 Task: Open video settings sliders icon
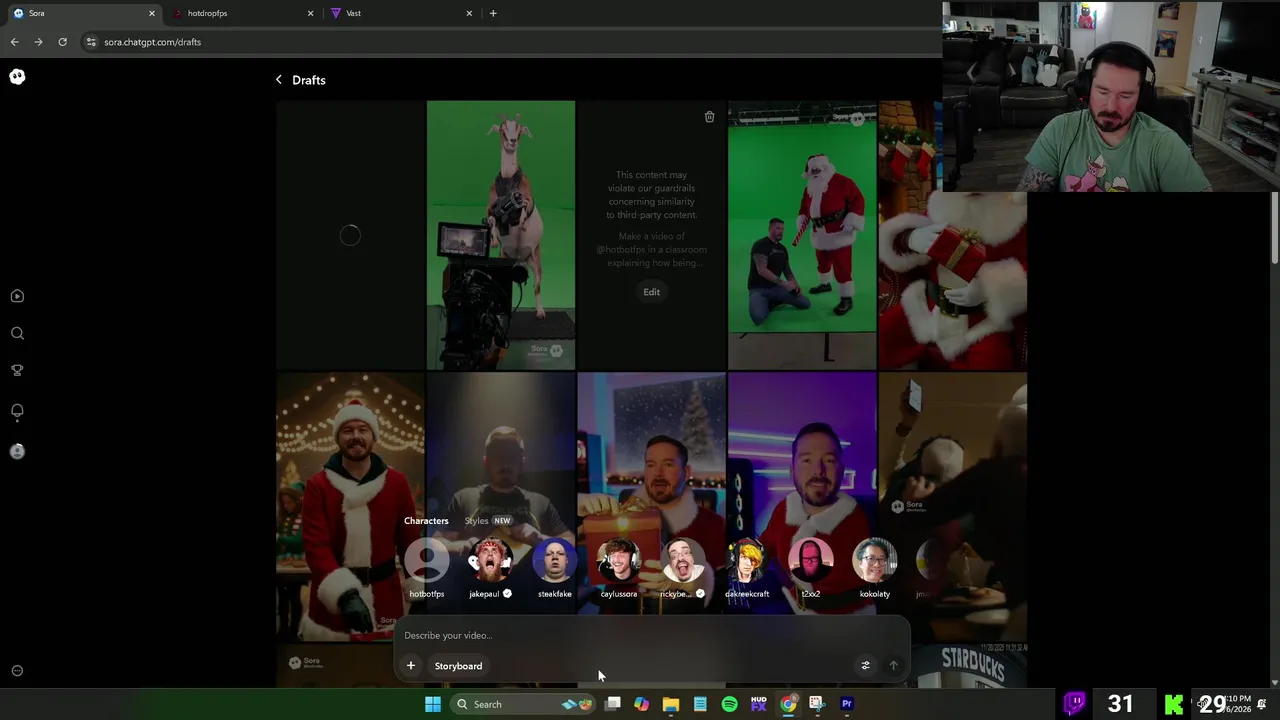point(865,666)
